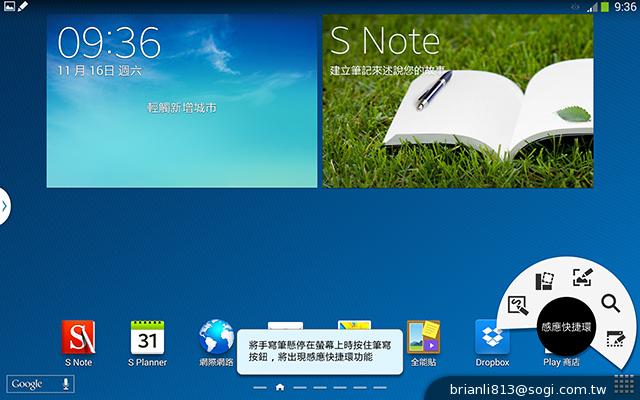The width and height of the screenshot is (640, 400).
Task: Select the Pen Window tool in Air Command
Action: [x=616, y=339]
